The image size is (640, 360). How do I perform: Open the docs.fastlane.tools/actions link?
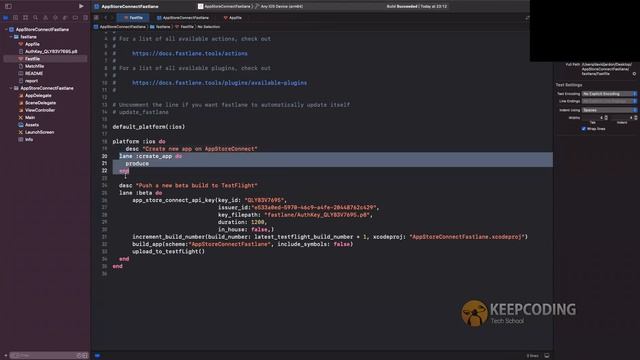click(x=190, y=53)
